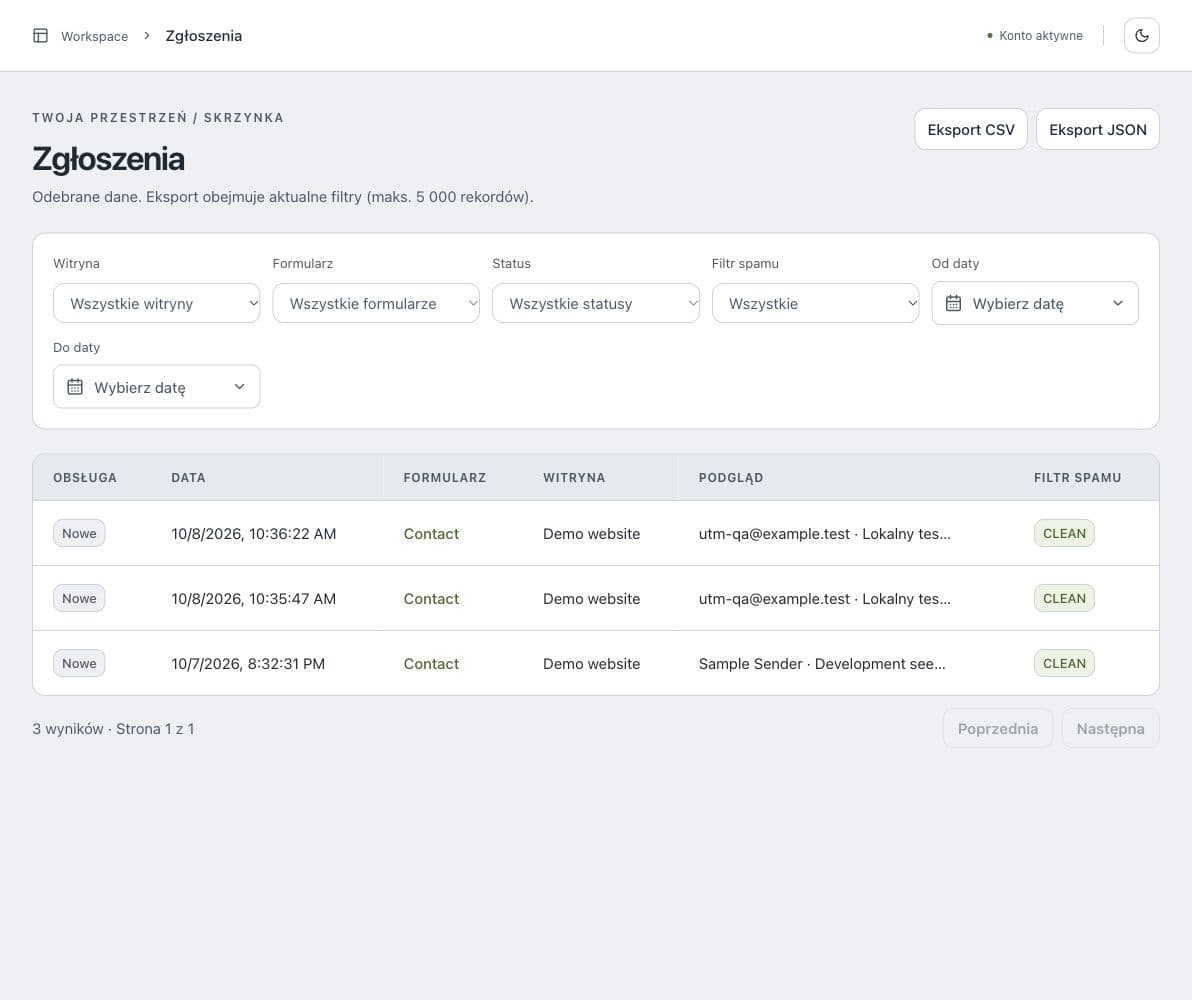The height and width of the screenshot is (1000, 1192).
Task: Select the date 10/8/2026, 10:36:22 AM
Action: [x=253, y=534]
